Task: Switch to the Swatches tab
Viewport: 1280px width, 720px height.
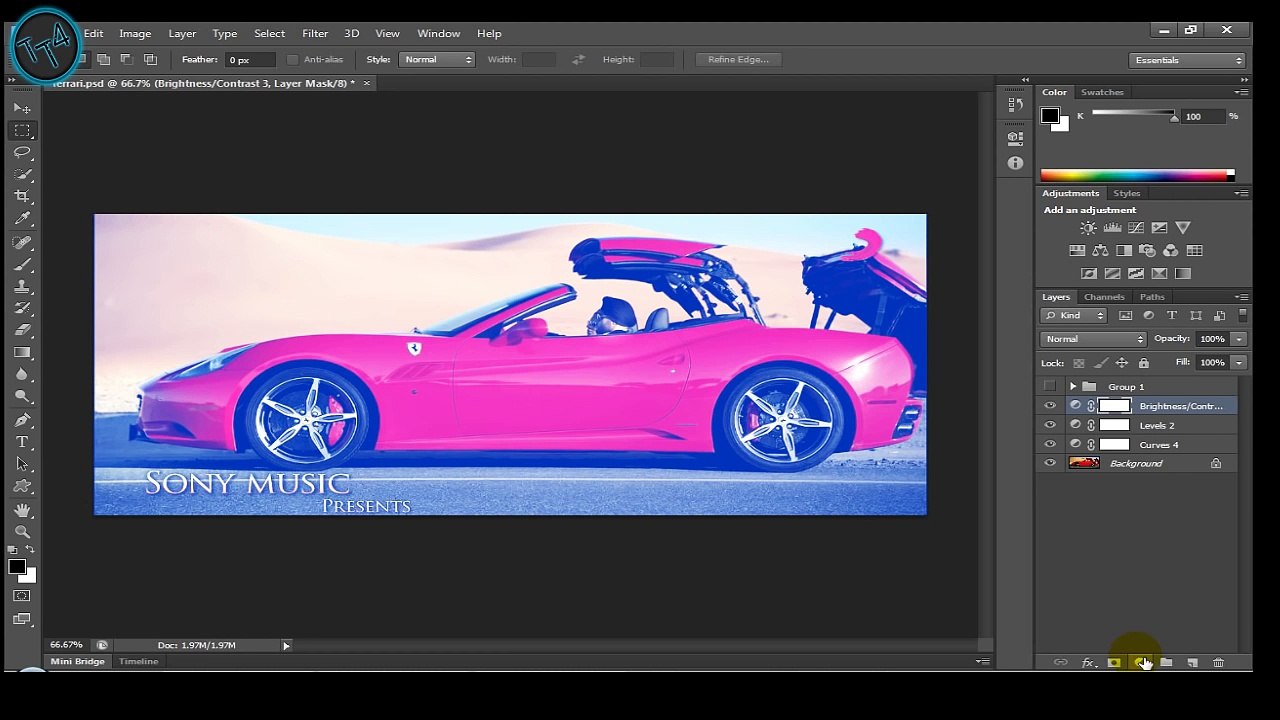Action: tap(1102, 92)
